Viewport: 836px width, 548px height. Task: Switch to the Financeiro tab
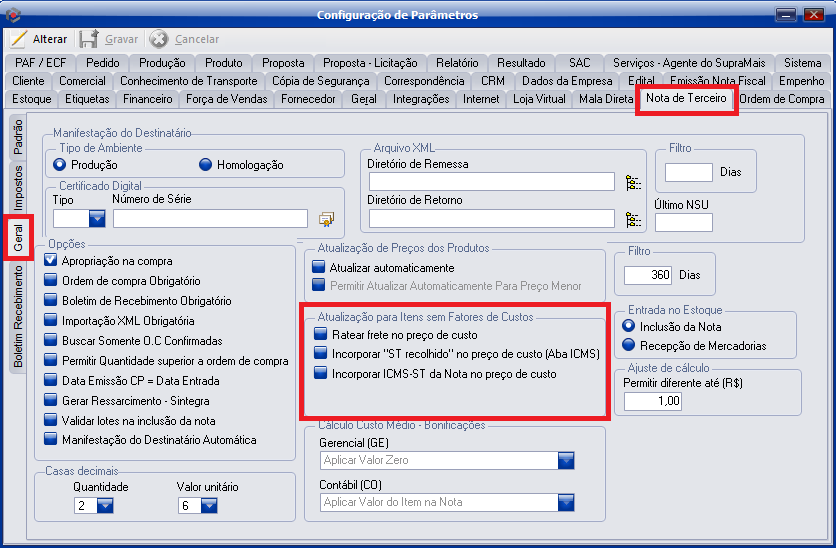coord(147,99)
